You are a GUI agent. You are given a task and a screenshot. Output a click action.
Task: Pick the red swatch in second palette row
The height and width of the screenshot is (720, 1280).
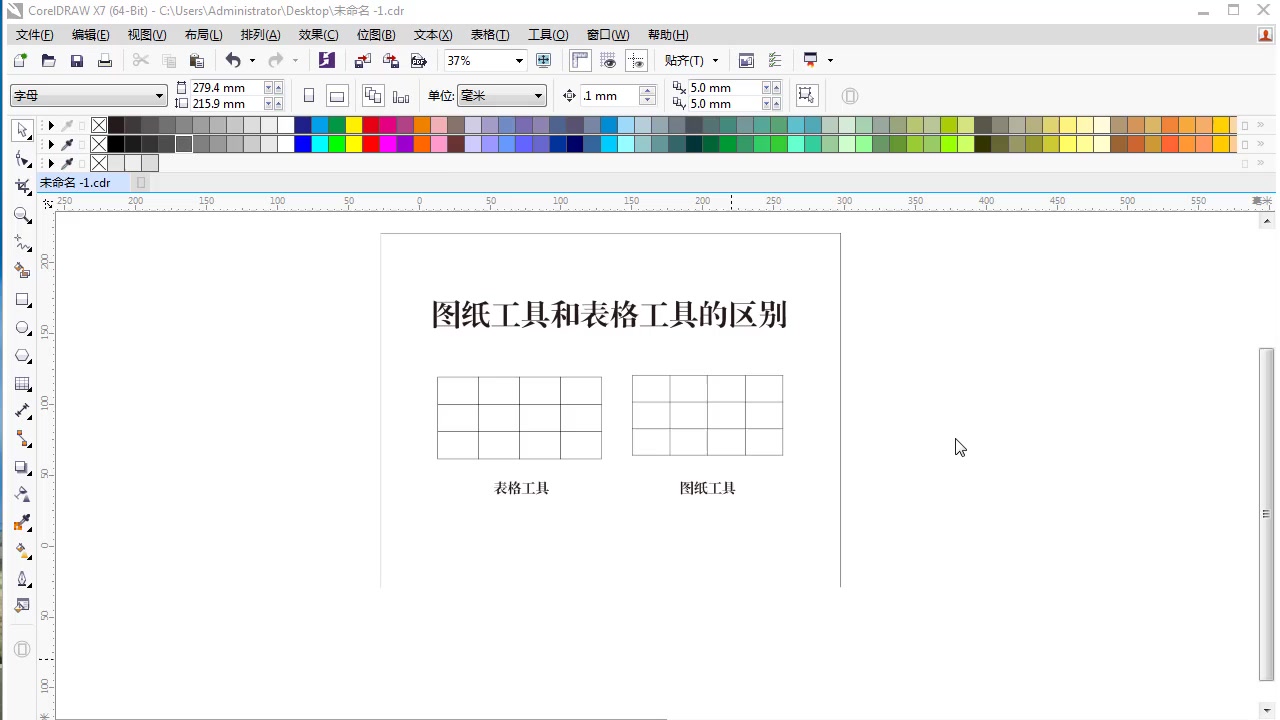click(370, 144)
